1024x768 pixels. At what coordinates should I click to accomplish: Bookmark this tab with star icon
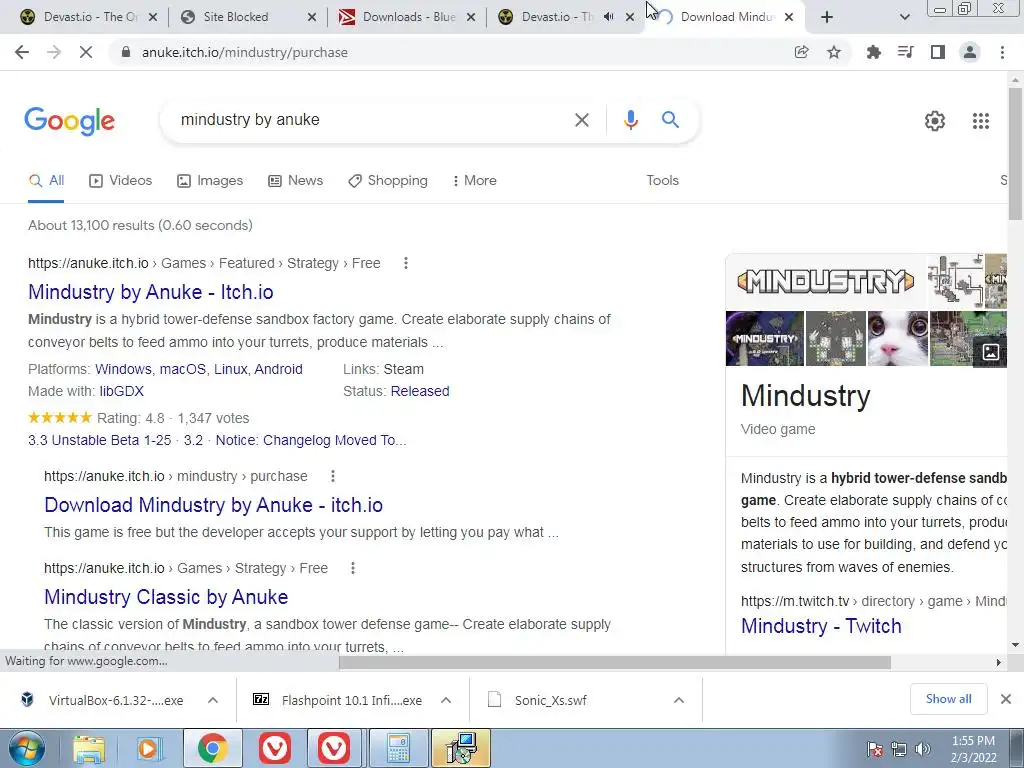(x=834, y=52)
